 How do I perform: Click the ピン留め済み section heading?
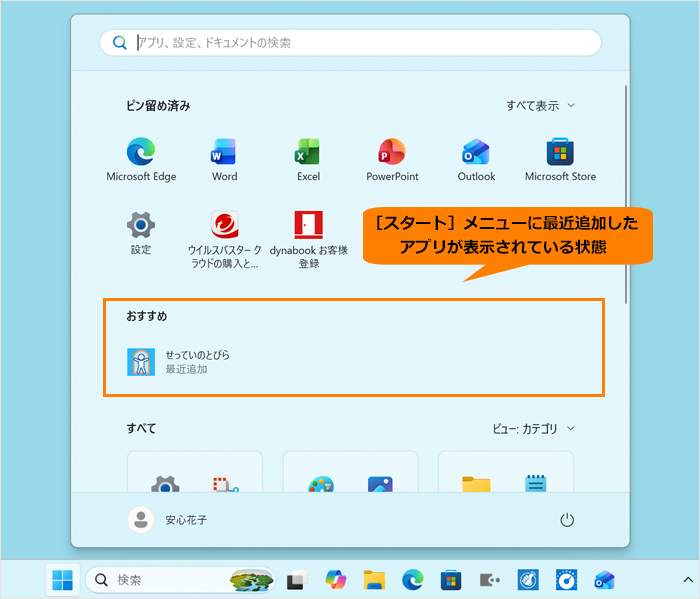point(158,106)
